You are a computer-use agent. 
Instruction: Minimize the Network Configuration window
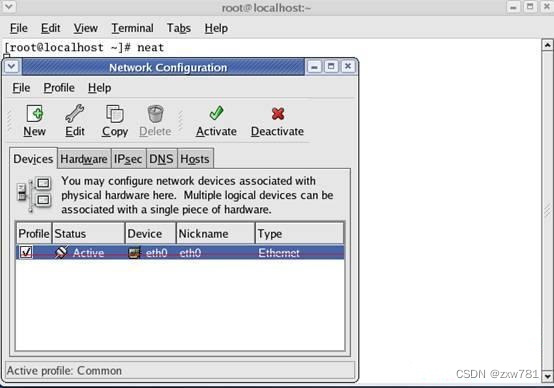coord(314,66)
